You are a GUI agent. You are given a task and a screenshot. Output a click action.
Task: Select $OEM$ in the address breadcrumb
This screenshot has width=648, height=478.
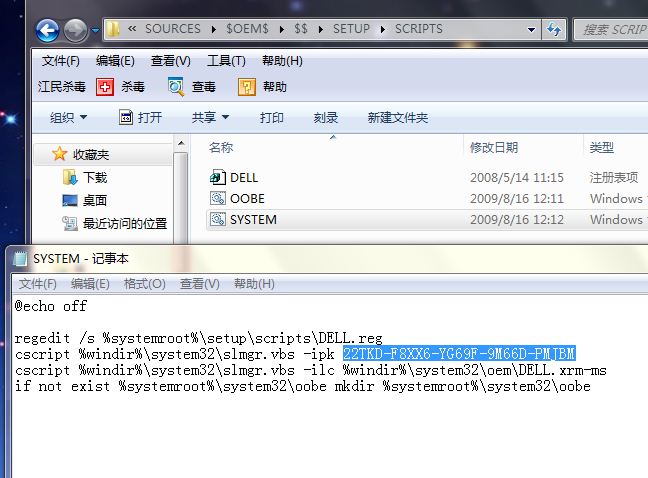click(247, 29)
